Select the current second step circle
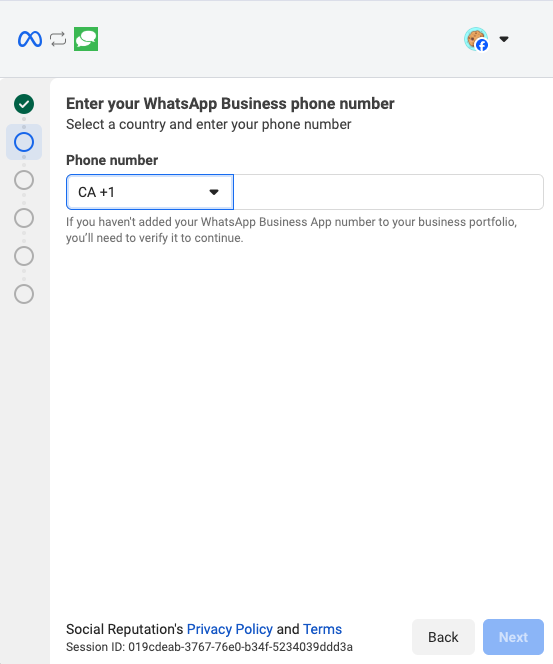The image size is (553, 664). pyautogui.click(x=24, y=142)
